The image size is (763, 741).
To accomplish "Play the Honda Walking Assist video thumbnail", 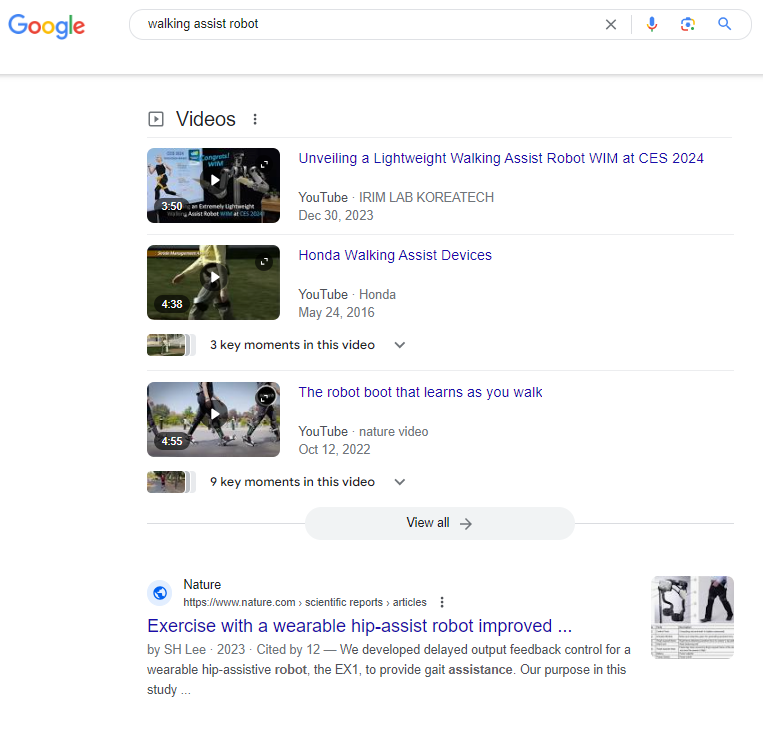I will (x=213, y=282).
